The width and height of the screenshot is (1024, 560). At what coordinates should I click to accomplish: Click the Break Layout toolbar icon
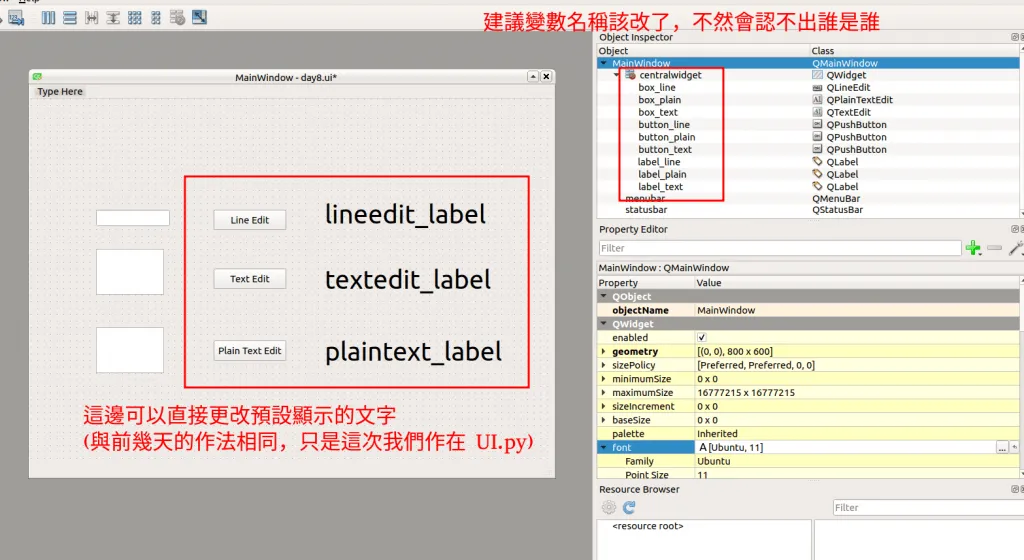(177, 17)
